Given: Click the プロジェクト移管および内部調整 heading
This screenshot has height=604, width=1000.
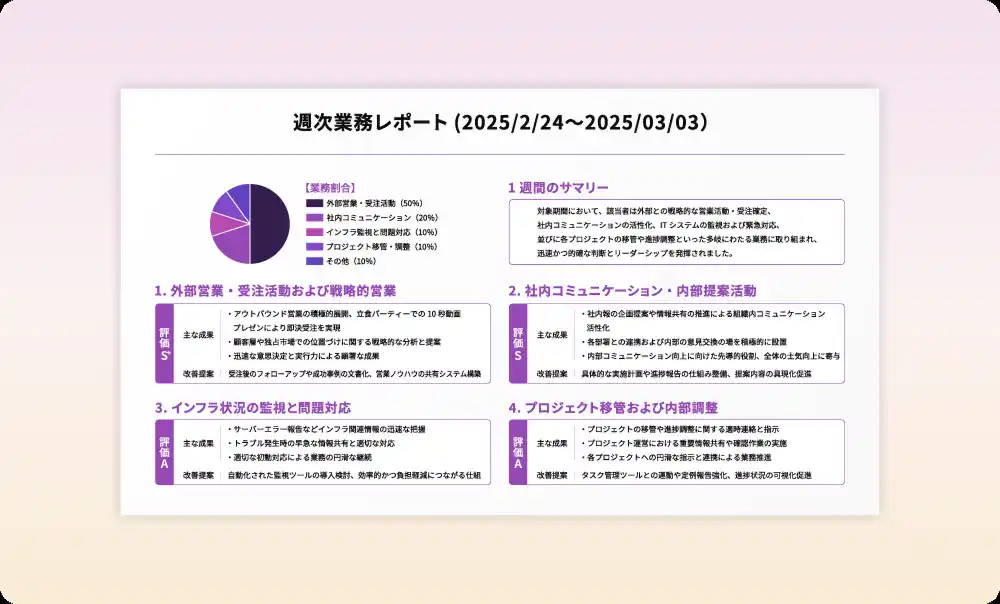Looking at the screenshot, I should point(613,408).
